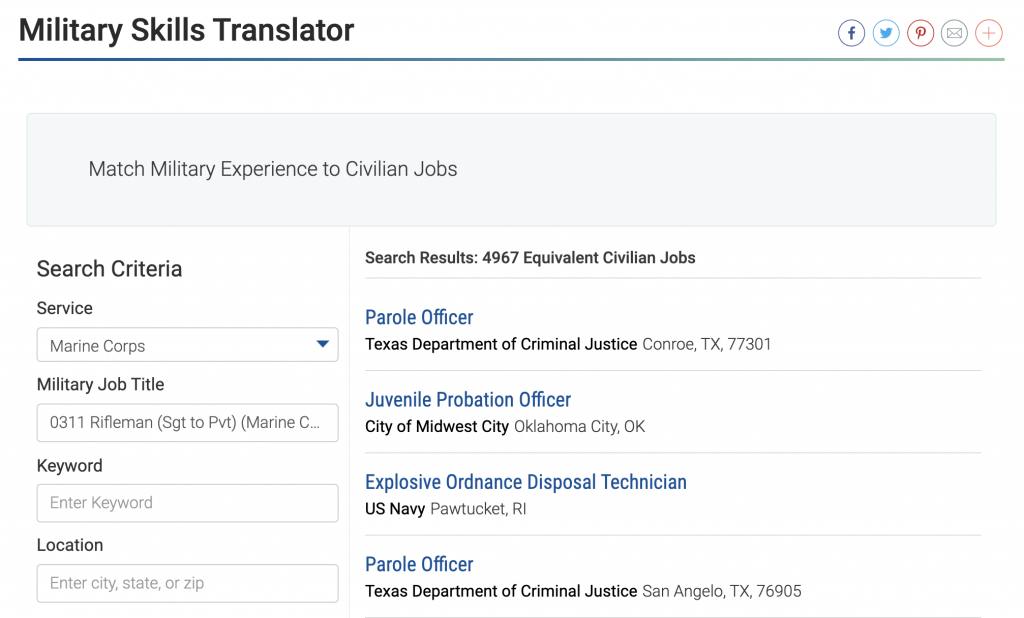Image resolution: width=1024 pixels, height=618 pixels.
Task: Pin this page via Pinterest icon
Action: (x=920, y=33)
